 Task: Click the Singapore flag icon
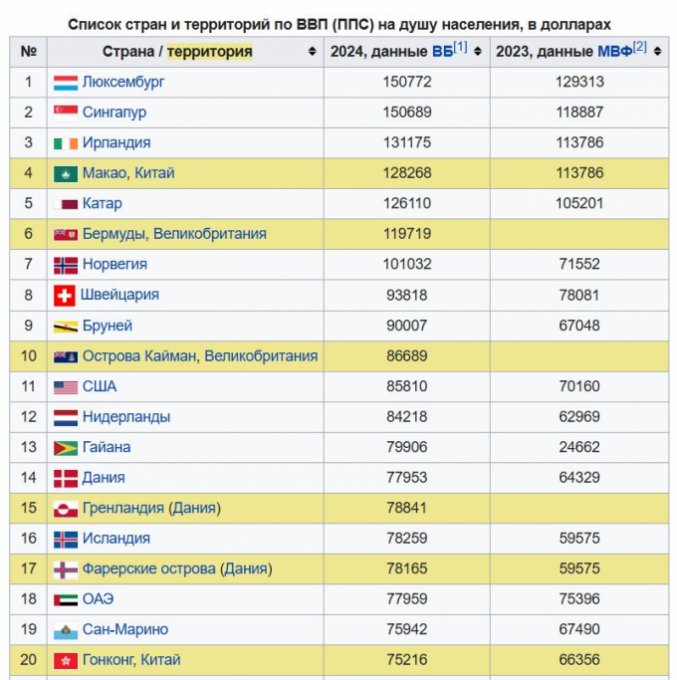[x=65, y=112]
